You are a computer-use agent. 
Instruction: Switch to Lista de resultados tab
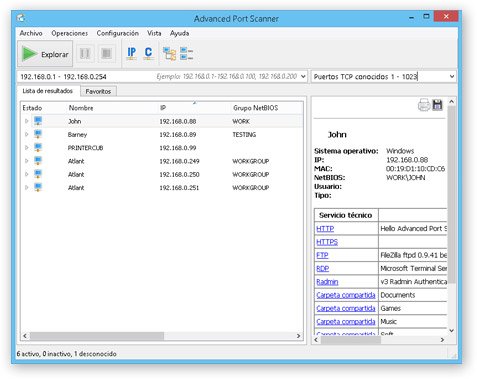click(48, 91)
